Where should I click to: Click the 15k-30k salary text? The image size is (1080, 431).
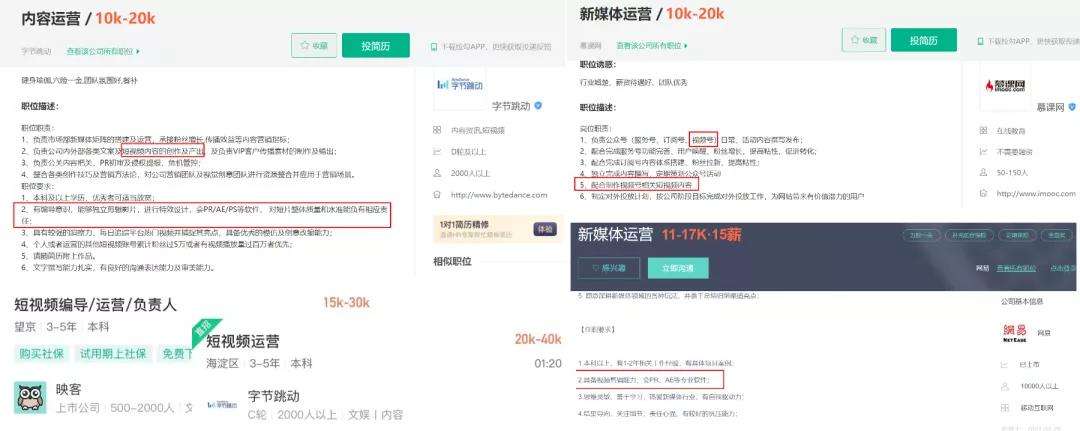[346, 303]
